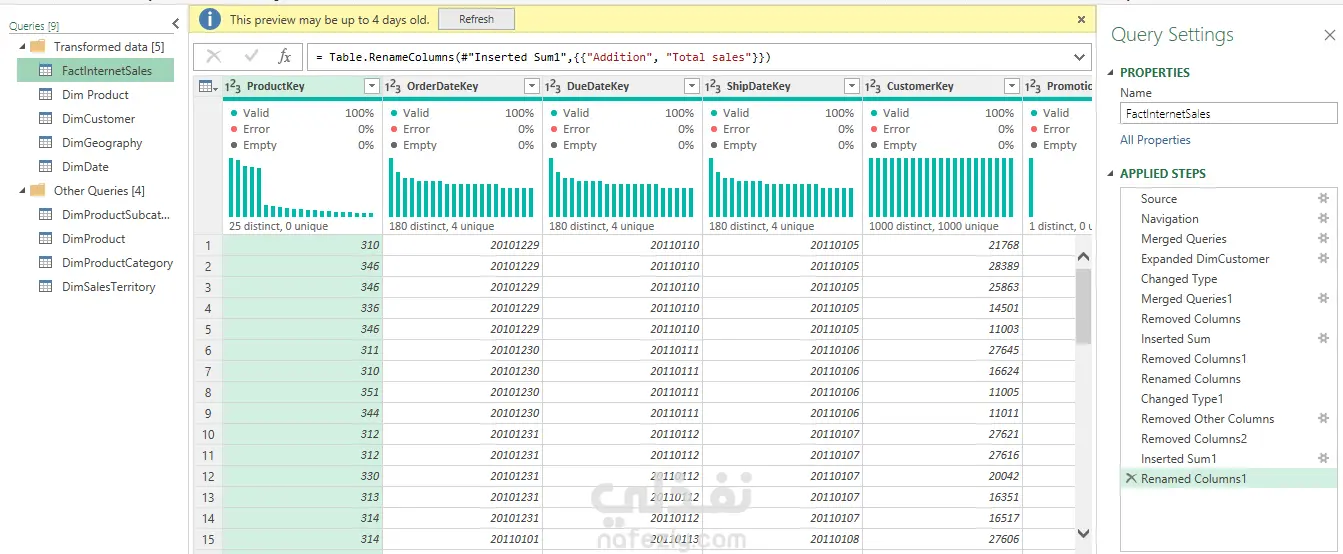Viewport: 1343px width, 554px height.
Task: Select the Changed Type step
Action: pos(1179,279)
